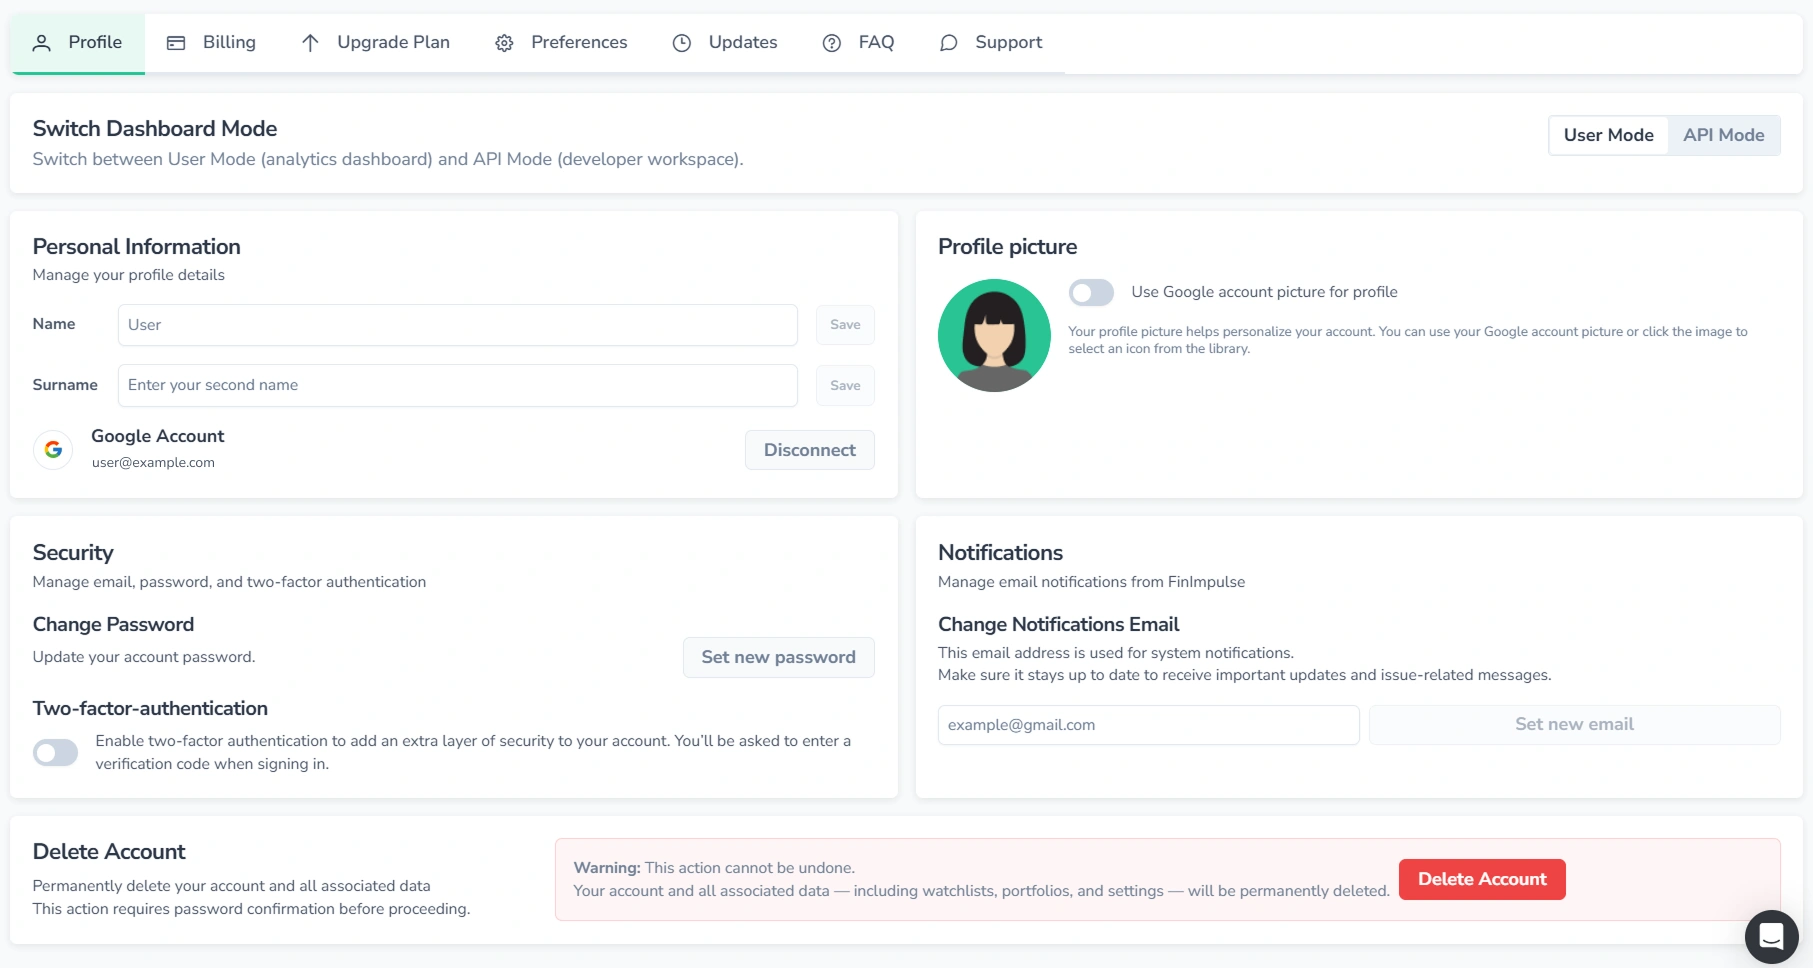Enable Use Google account picture for profile
The height and width of the screenshot is (968, 1813).
point(1091,292)
